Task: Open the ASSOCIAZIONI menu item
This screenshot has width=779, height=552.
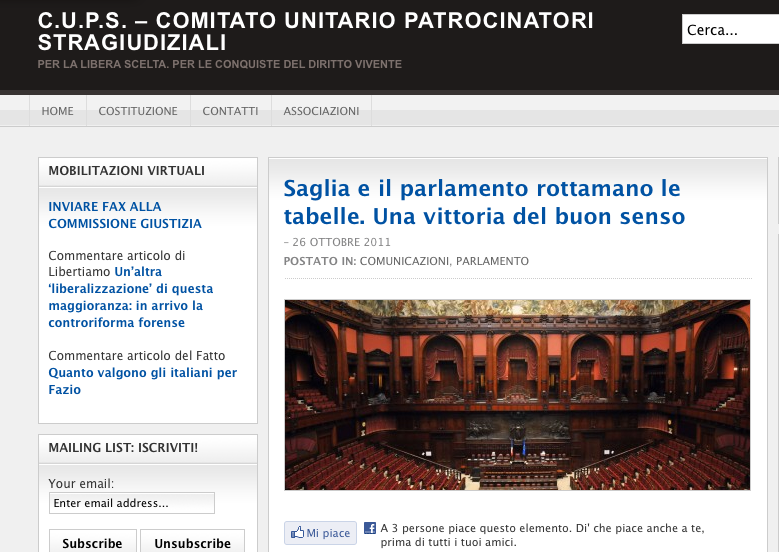Action: (x=321, y=111)
